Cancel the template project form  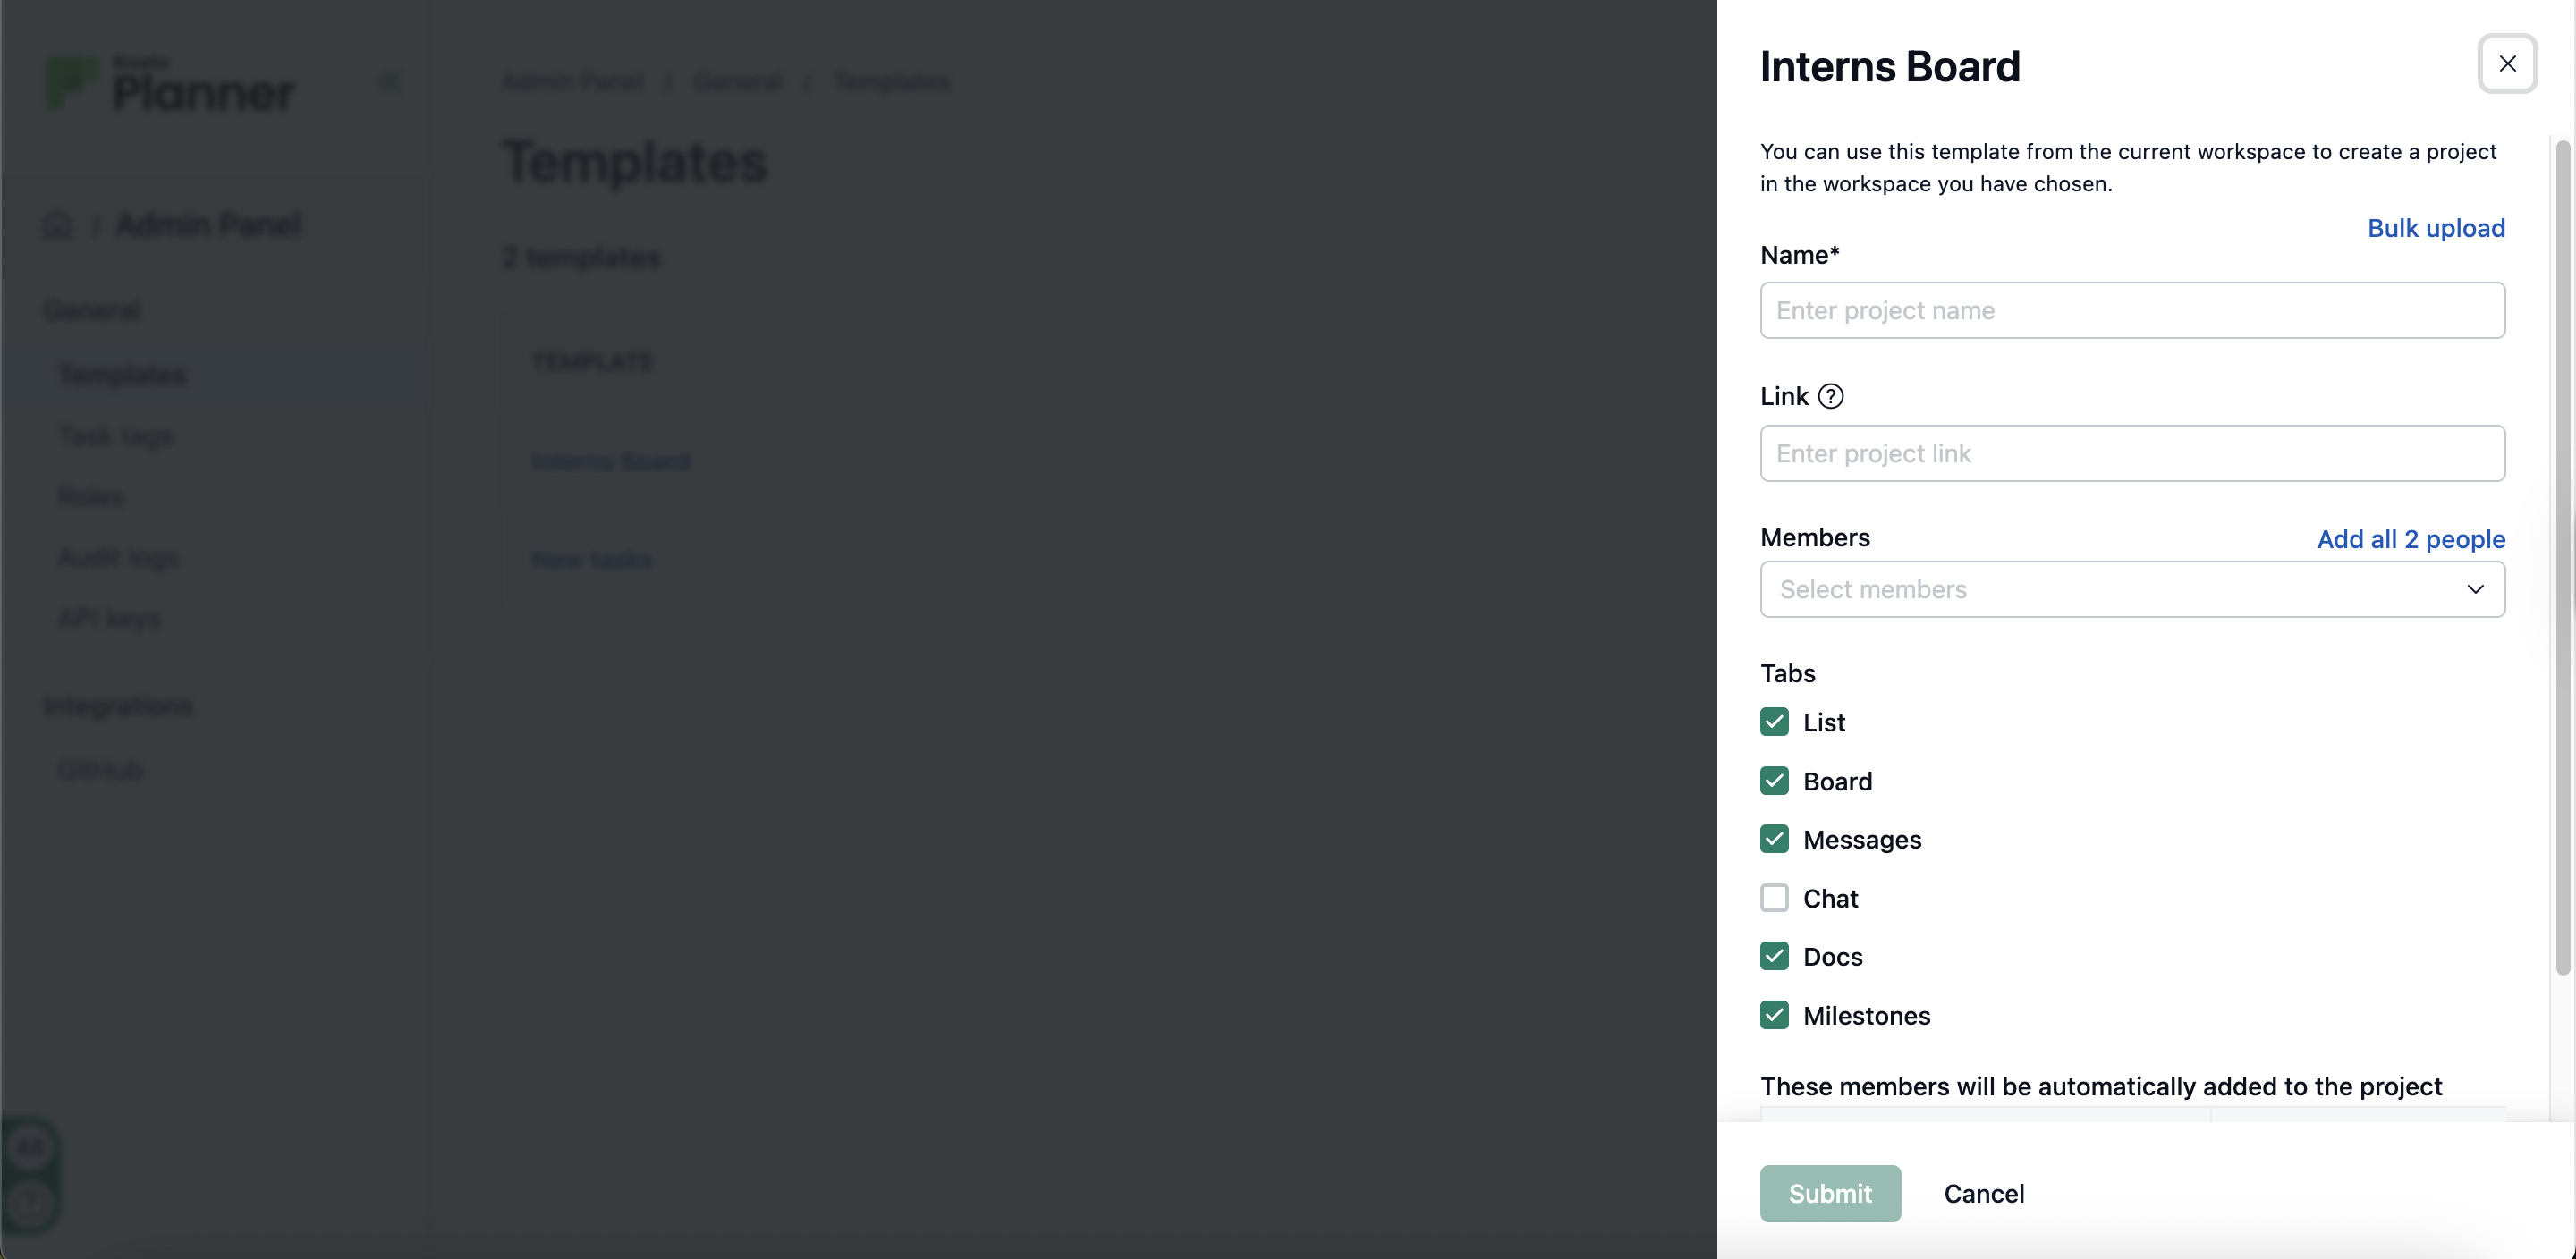1984,1193
